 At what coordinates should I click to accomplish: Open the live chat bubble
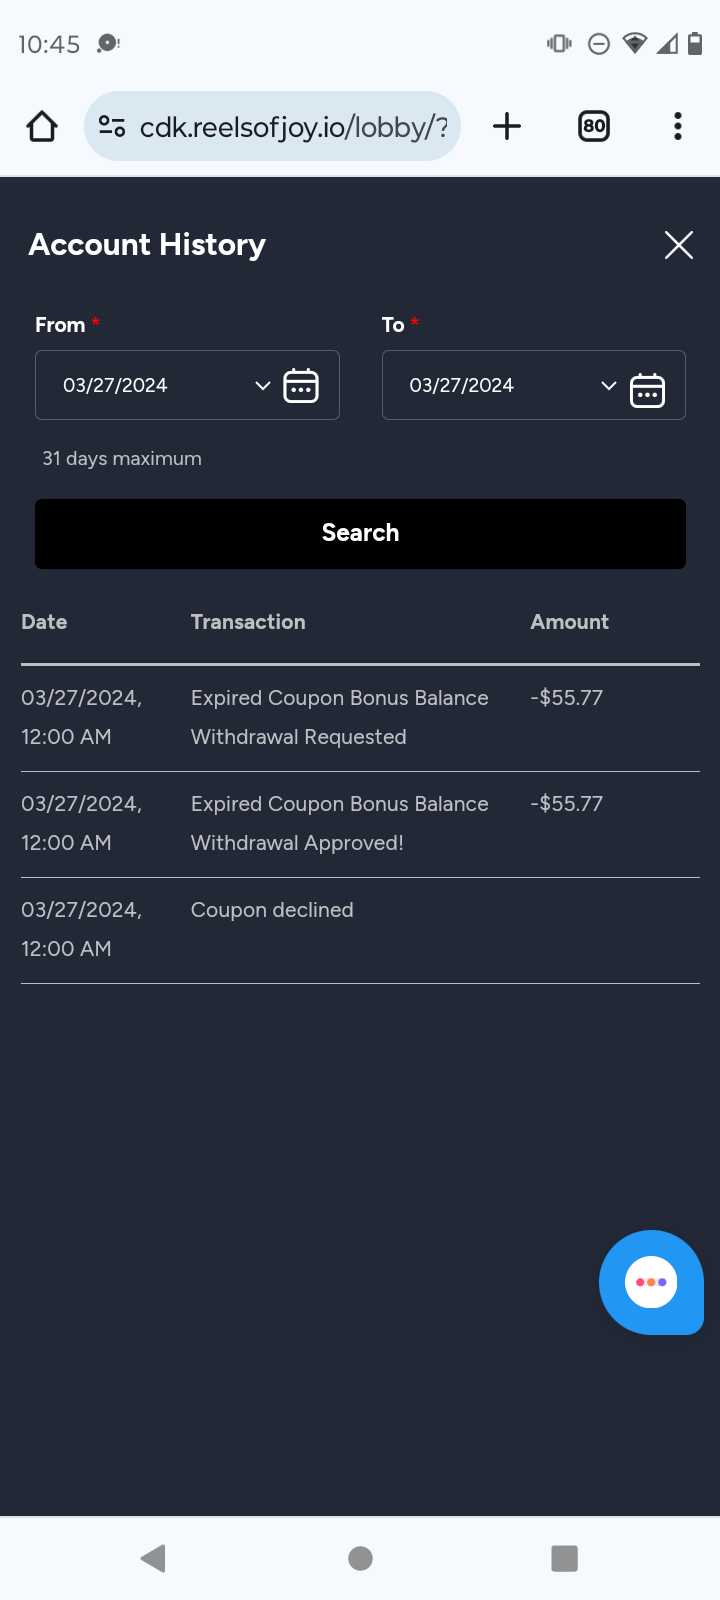click(651, 1282)
